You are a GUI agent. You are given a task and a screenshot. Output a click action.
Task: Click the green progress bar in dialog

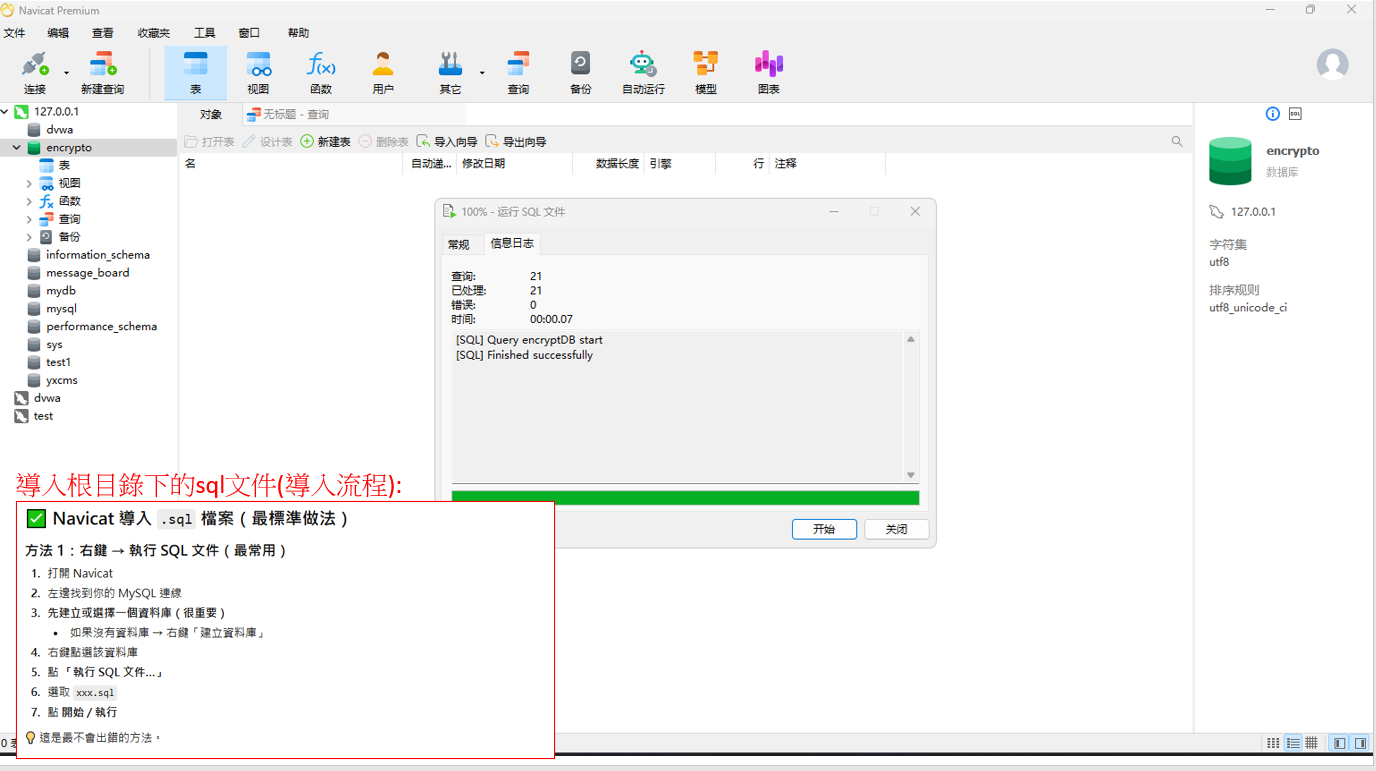coord(685,498)
